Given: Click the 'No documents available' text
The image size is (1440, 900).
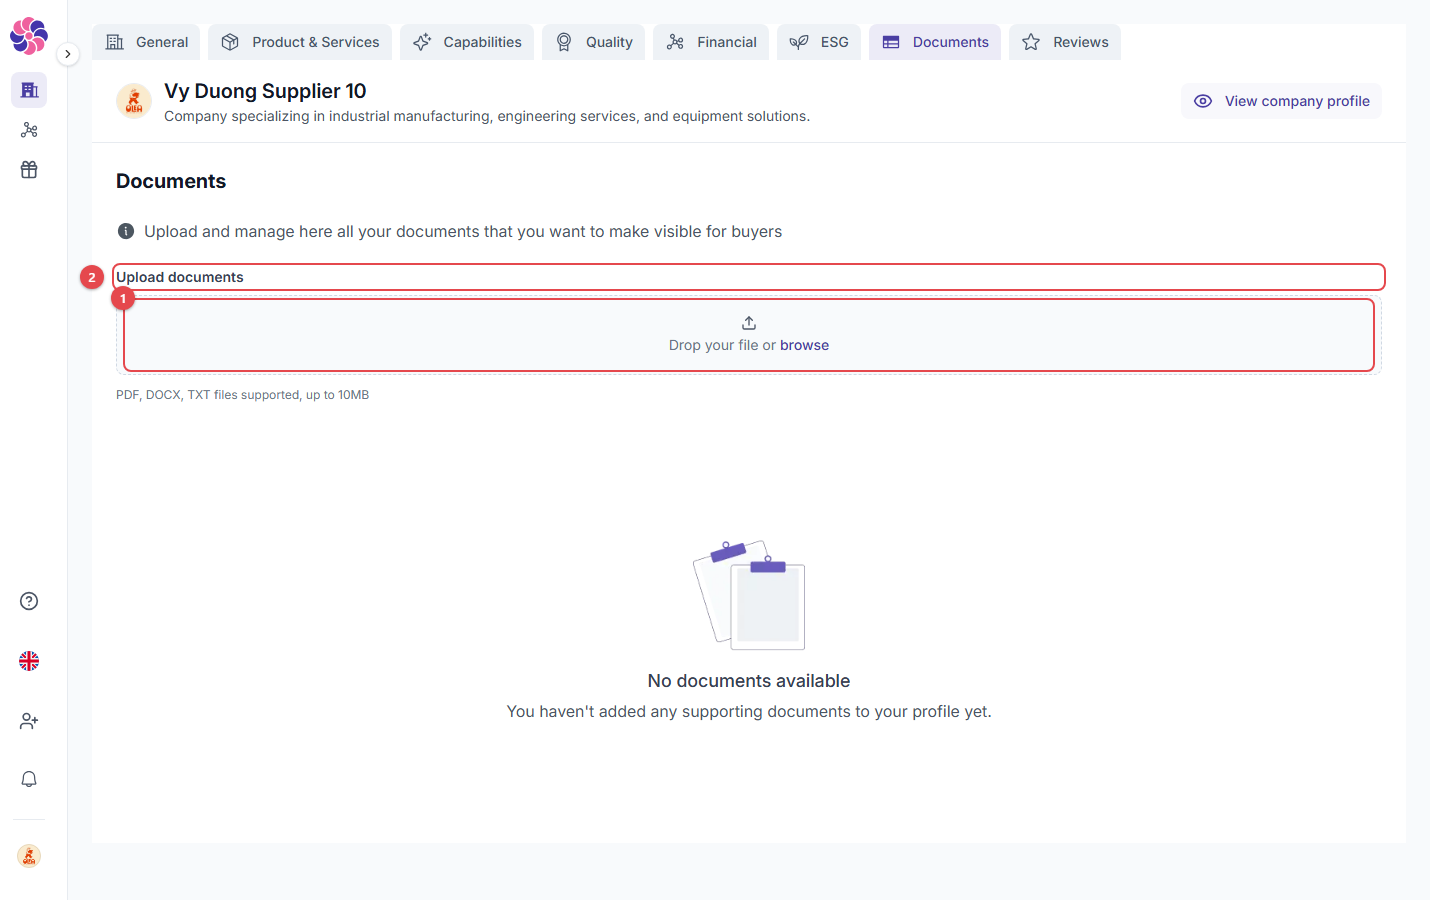Looking at the screenshot, I should pos(749,681).
